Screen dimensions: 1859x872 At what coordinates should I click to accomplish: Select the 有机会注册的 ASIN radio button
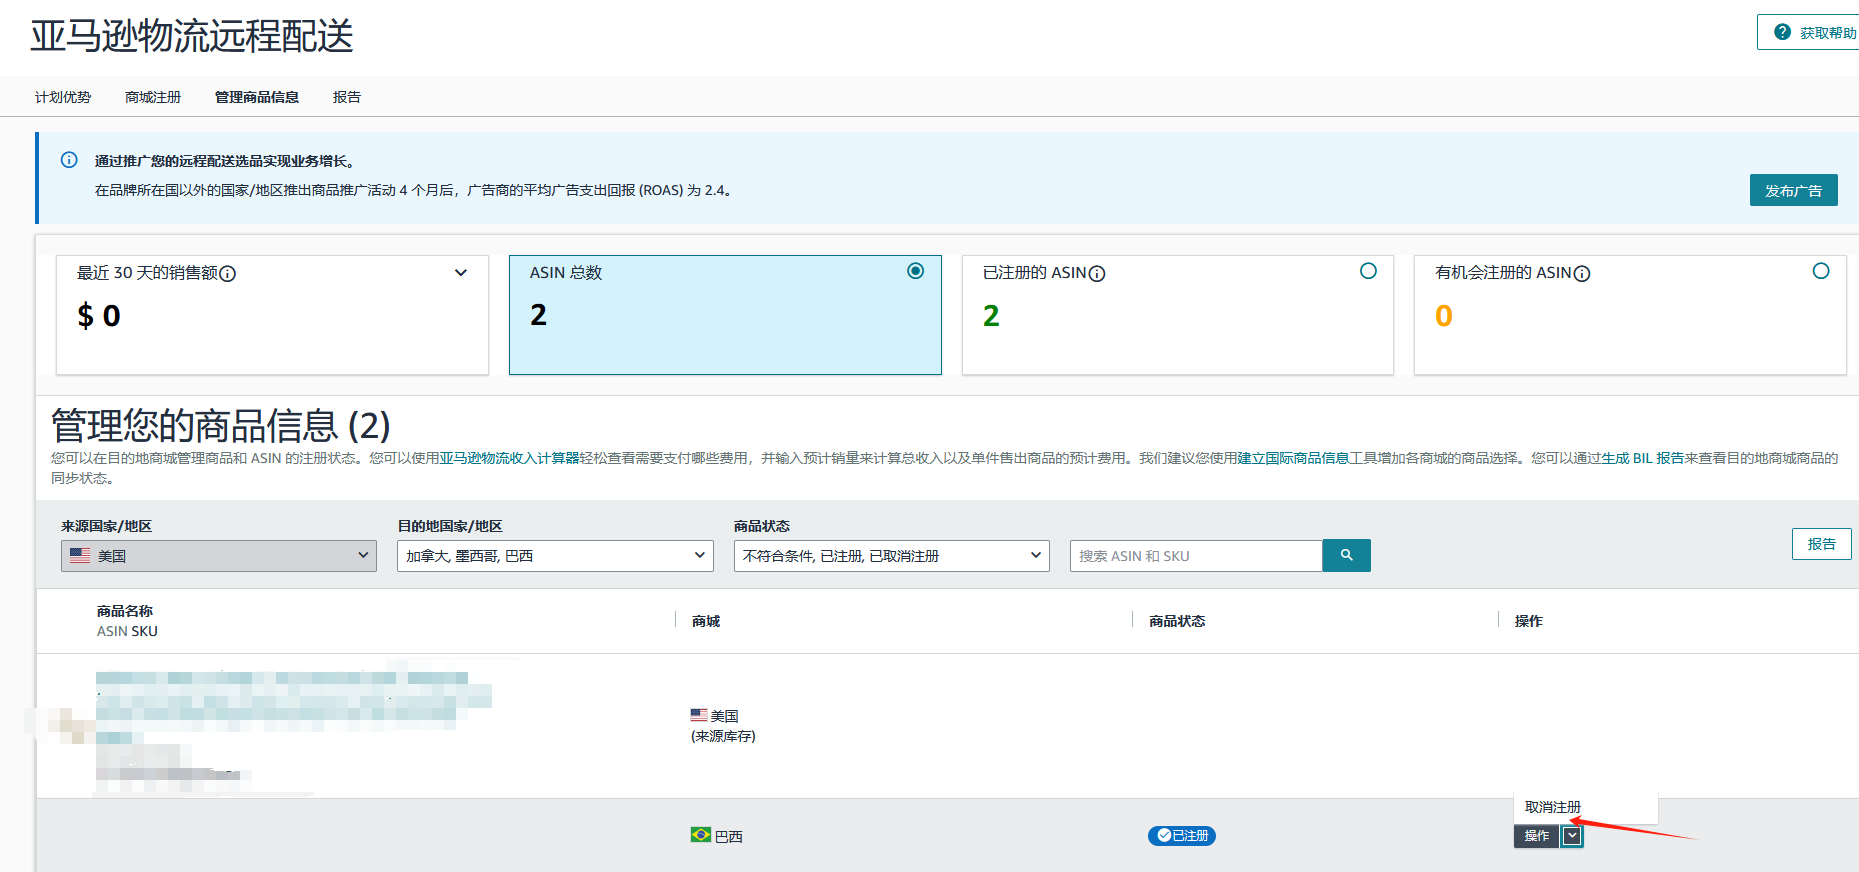click(x=1821, y=271)
